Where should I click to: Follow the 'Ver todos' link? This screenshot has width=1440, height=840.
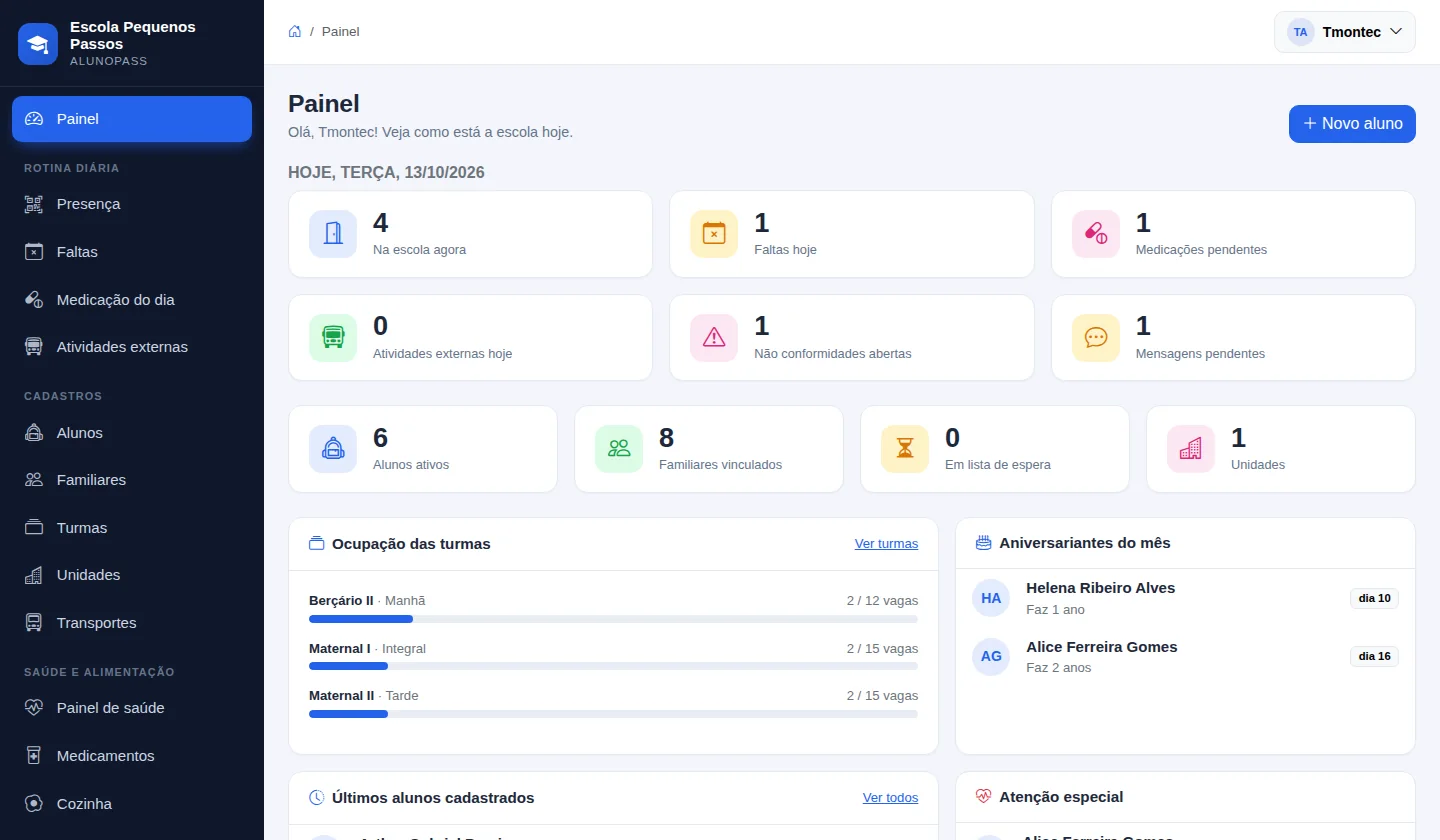890,798
